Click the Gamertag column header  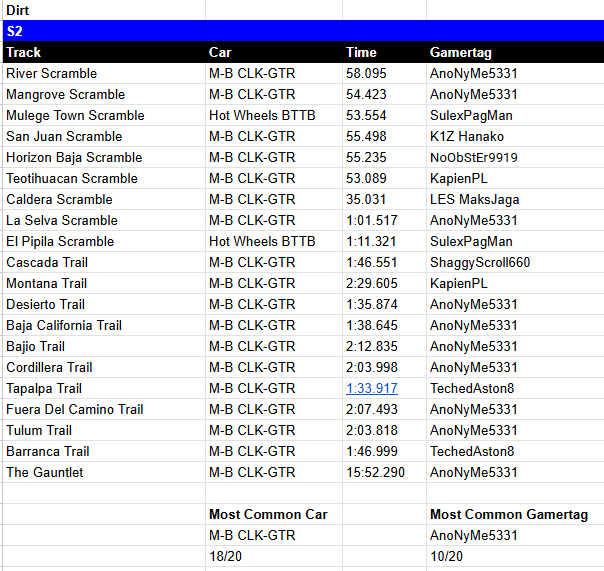tap(515, 52)
